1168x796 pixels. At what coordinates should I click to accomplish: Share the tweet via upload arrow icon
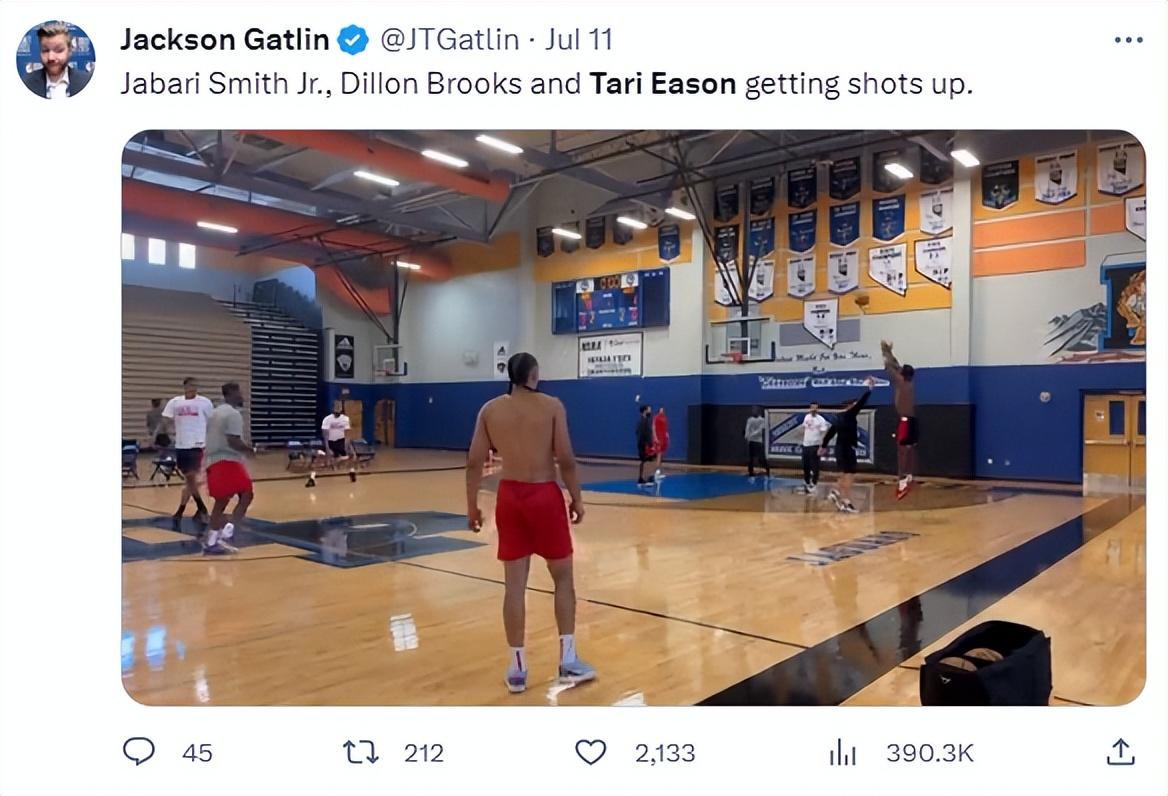1121,751
